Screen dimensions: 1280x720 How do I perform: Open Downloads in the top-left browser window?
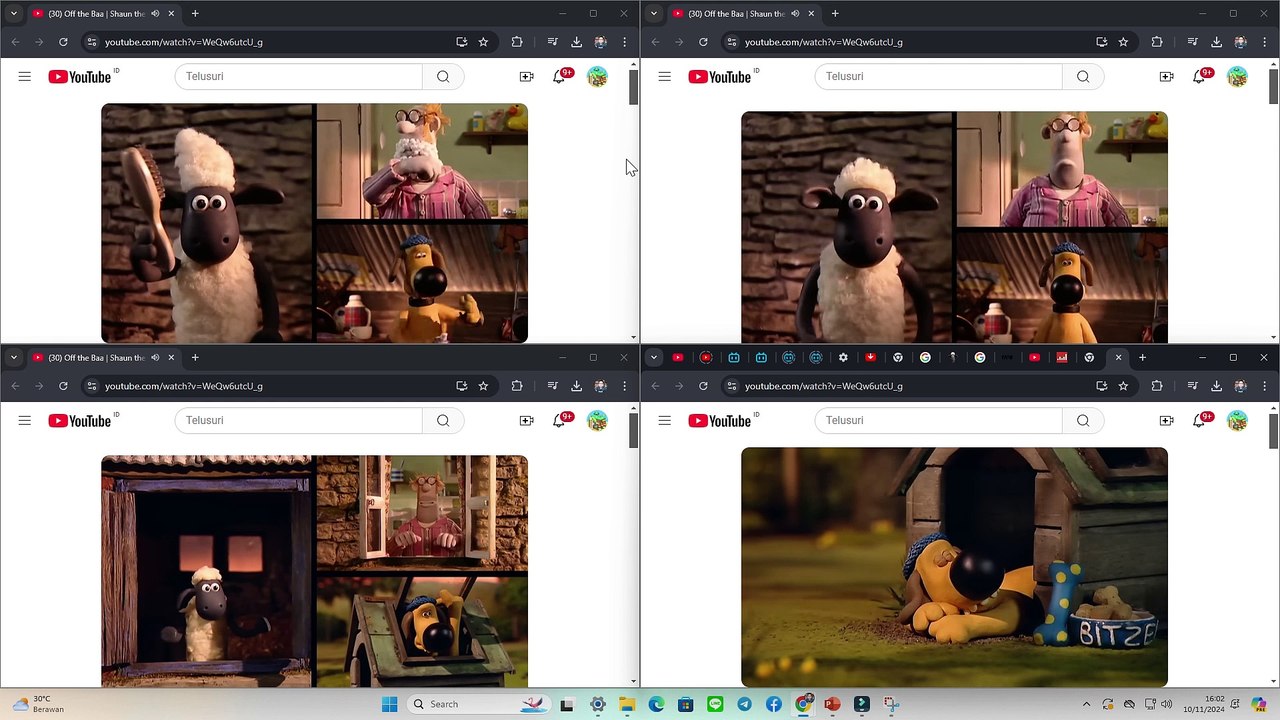coord(576,42)
